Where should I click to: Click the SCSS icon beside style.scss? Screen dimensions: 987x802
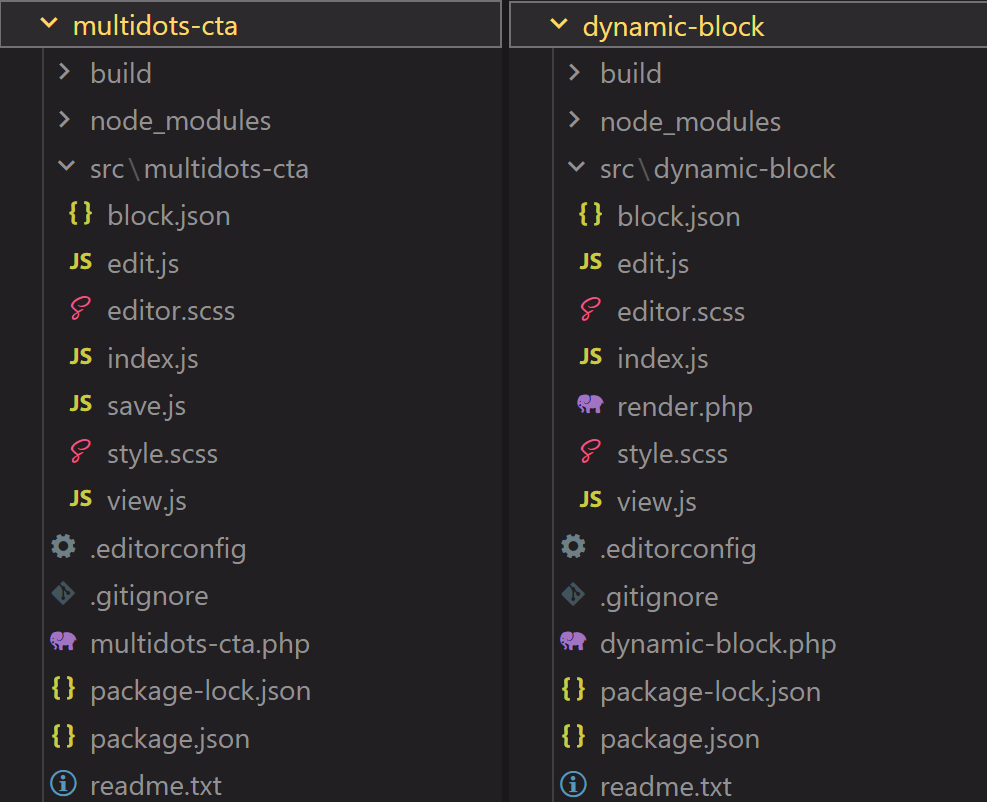click(81, 453)
